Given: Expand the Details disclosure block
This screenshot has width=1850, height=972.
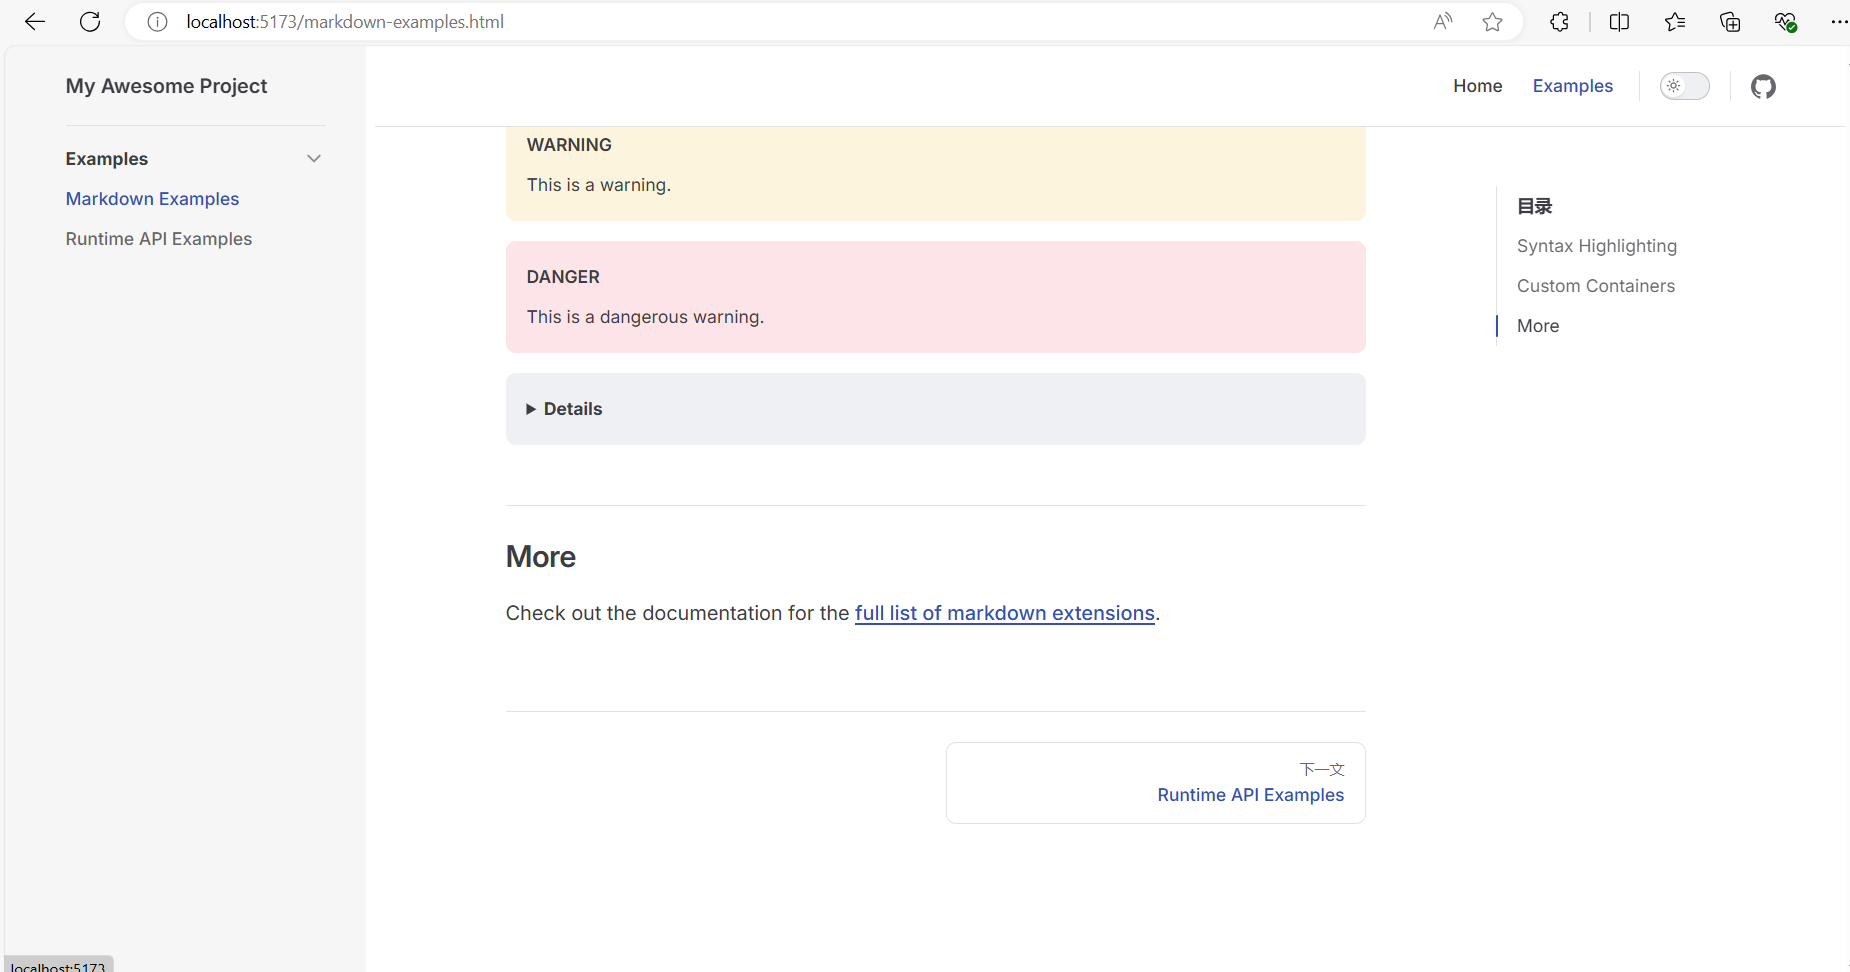Looking at the screenshot, I should 564,409.
